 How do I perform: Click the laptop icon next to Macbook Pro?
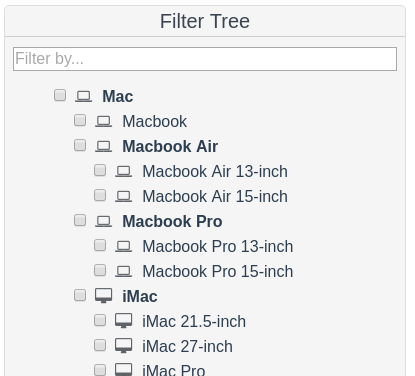(x=103, y=221)
